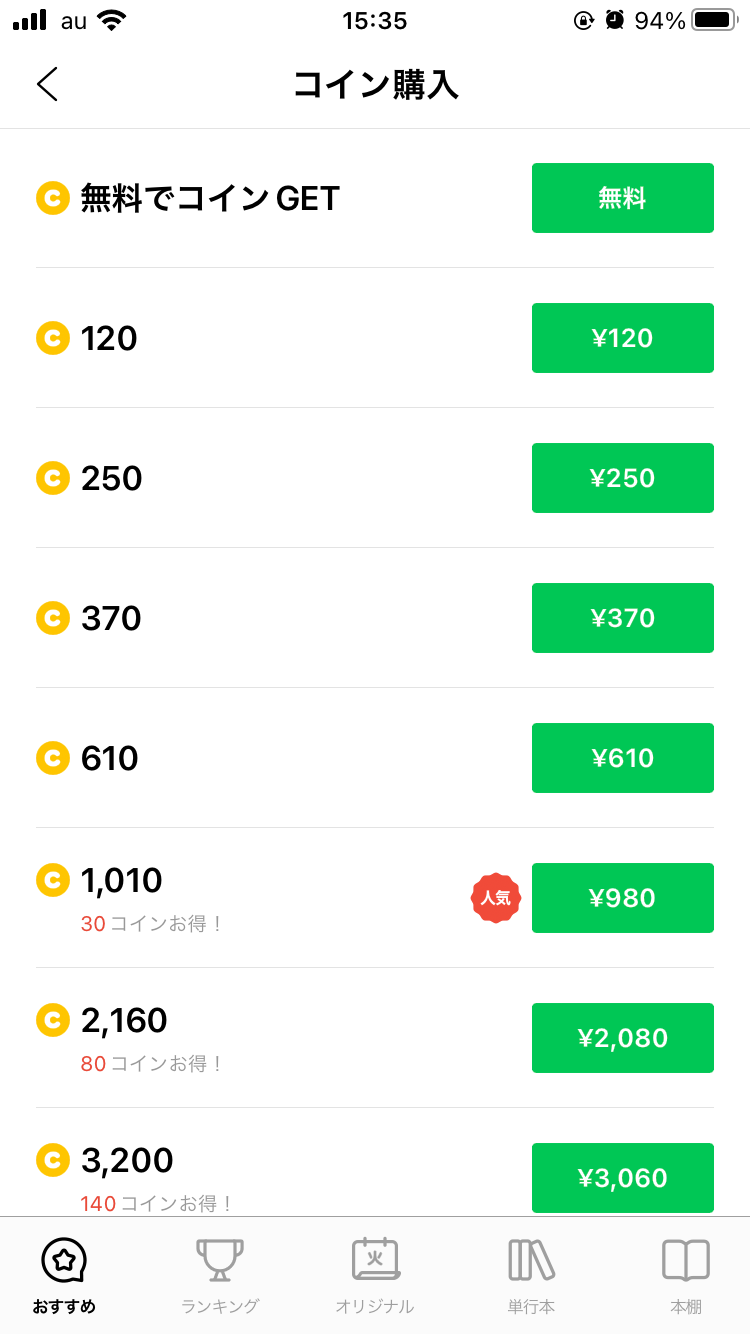The width and height of the screenshot is (750, 1334).
Task: Tap the 2,160 coin row text
Action: click(124, 1020)
